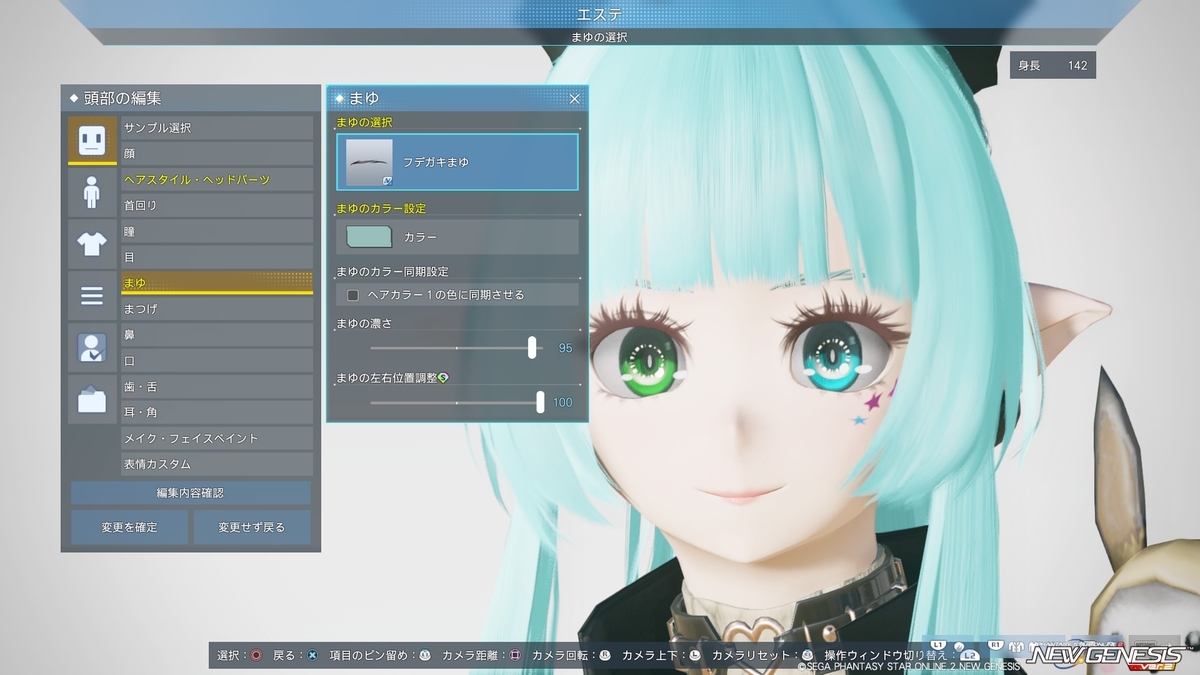The width and height of the screenshot is (1200, 675).
Task: Click the square icon next to カメラ距離
Action: click(x=516, y=656)
